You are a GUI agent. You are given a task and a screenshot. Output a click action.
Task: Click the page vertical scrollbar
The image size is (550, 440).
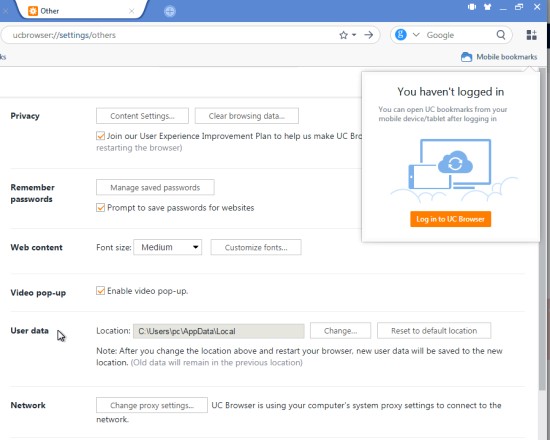542,228
